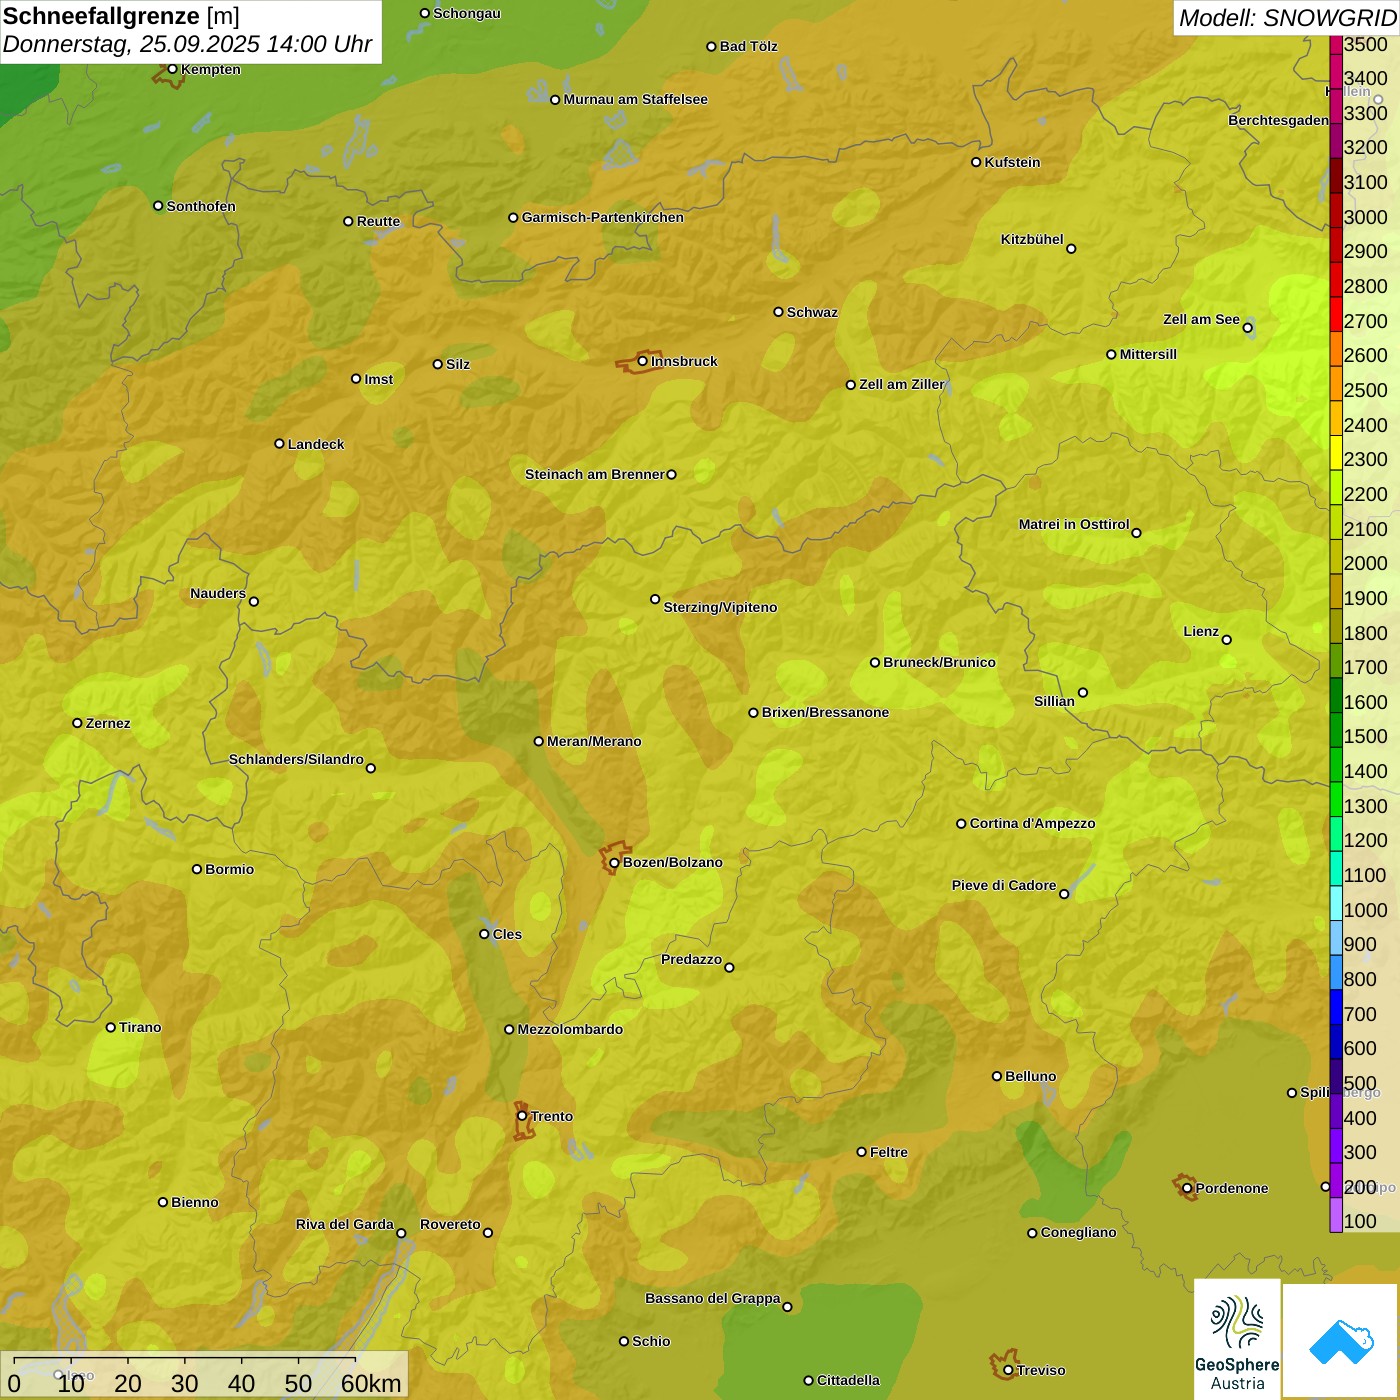Select the 1500 green legend swatch

tap(1336, 730)
